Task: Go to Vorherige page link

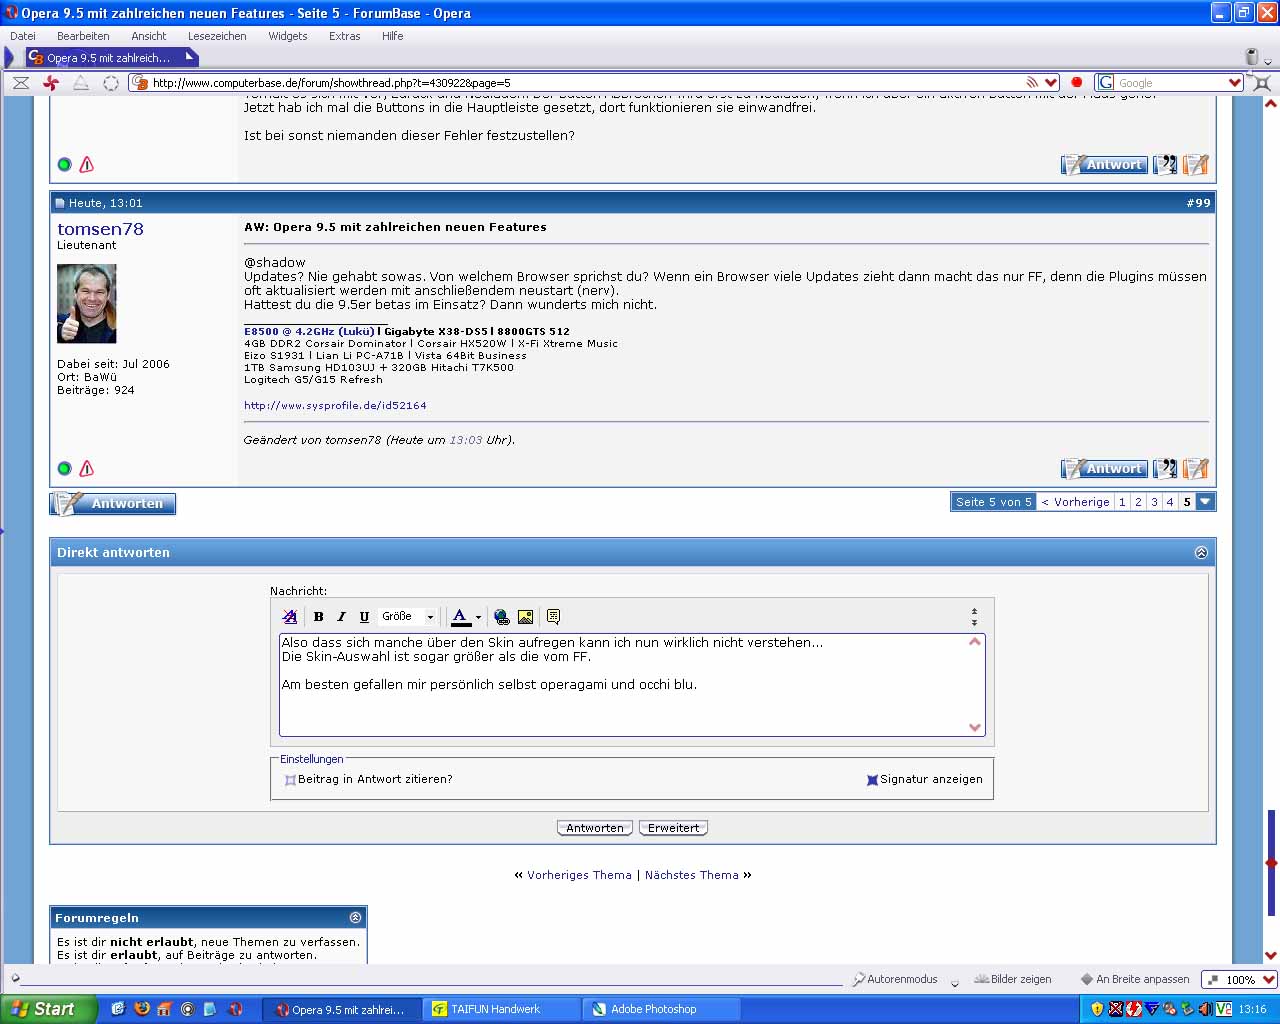Action: [1075, 502]
